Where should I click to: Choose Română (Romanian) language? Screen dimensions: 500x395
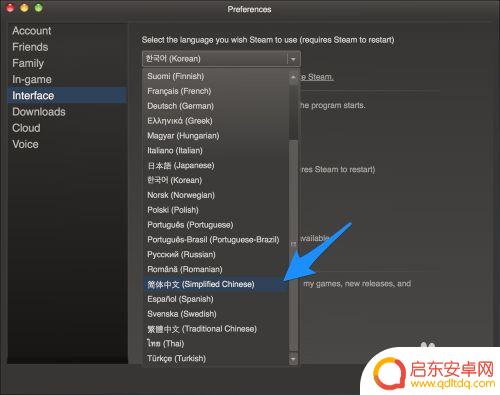click(216, 269)
